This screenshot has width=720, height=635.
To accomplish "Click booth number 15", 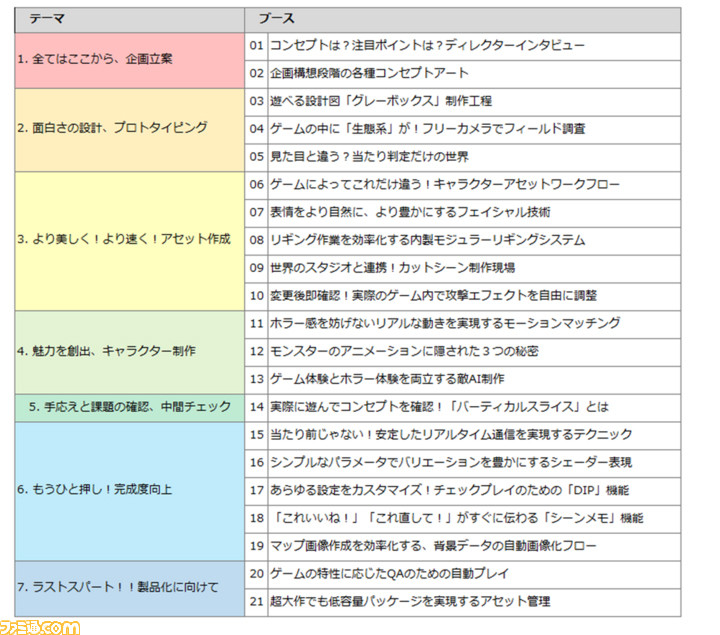I will click(257, 435).
